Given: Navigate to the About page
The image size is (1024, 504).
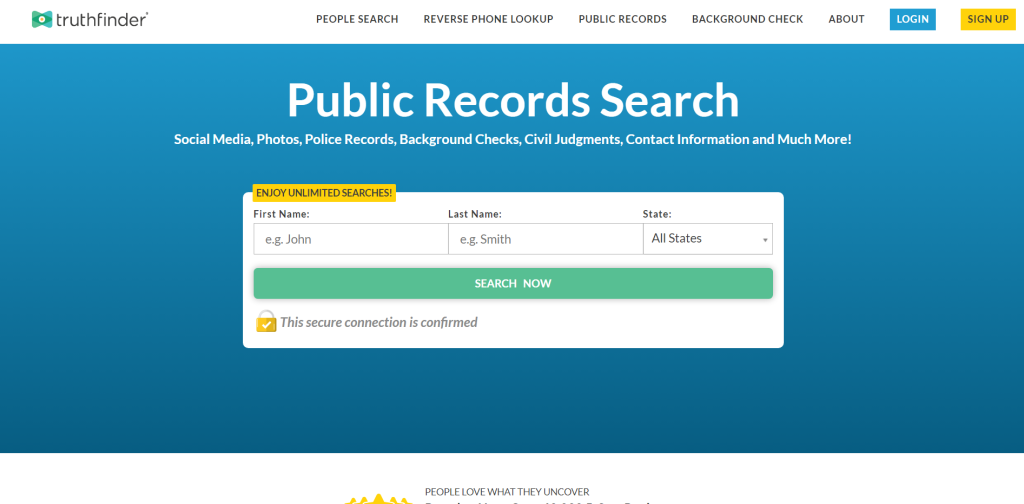Looking at the screenshot, I should click(x=846, y=19).
